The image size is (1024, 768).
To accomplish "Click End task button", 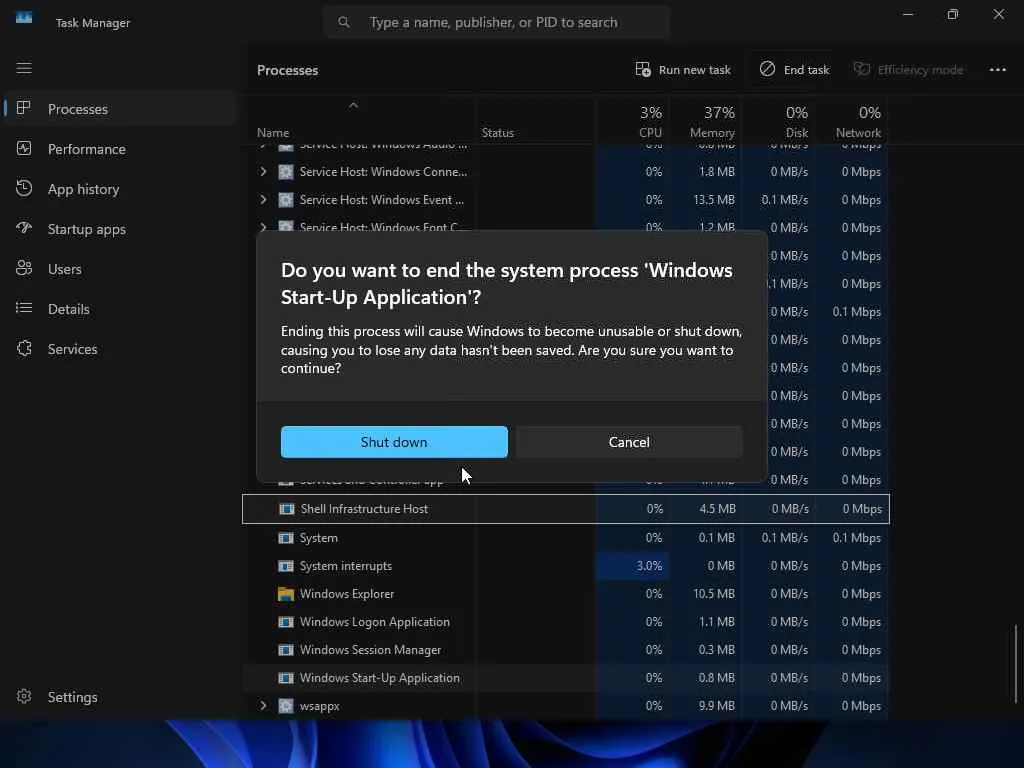I will 795,69.
